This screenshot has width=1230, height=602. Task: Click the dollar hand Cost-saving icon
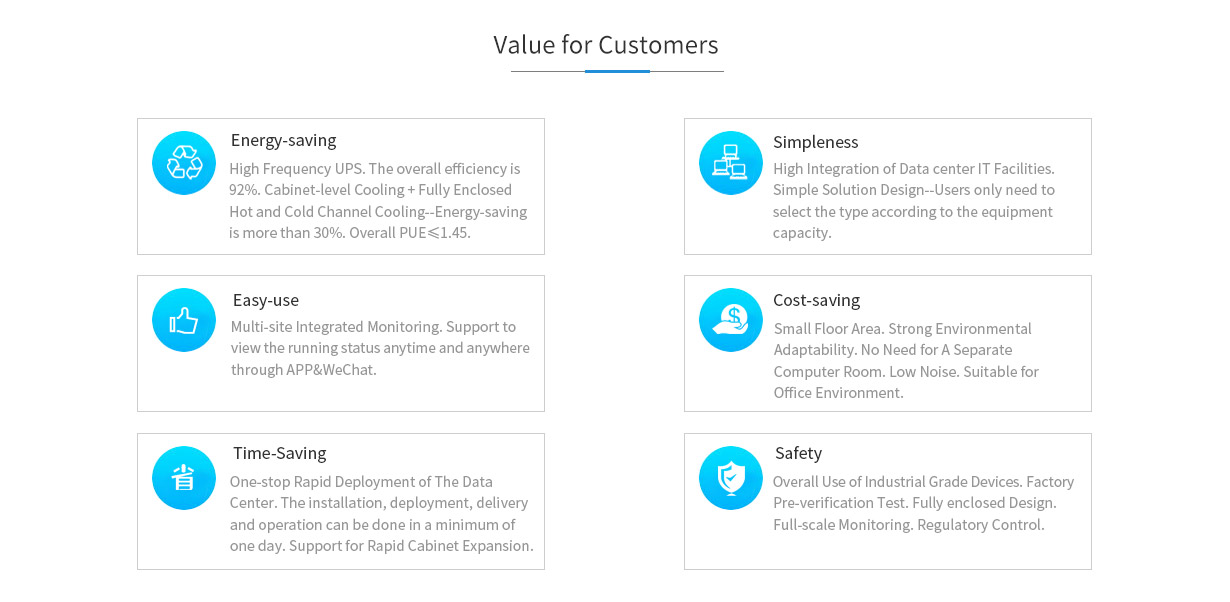(x=731, y=320)
